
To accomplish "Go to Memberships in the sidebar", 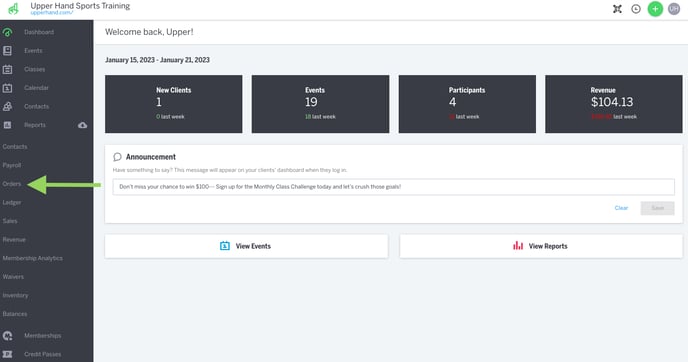I will pyautogui.click(x=43, y=336).
